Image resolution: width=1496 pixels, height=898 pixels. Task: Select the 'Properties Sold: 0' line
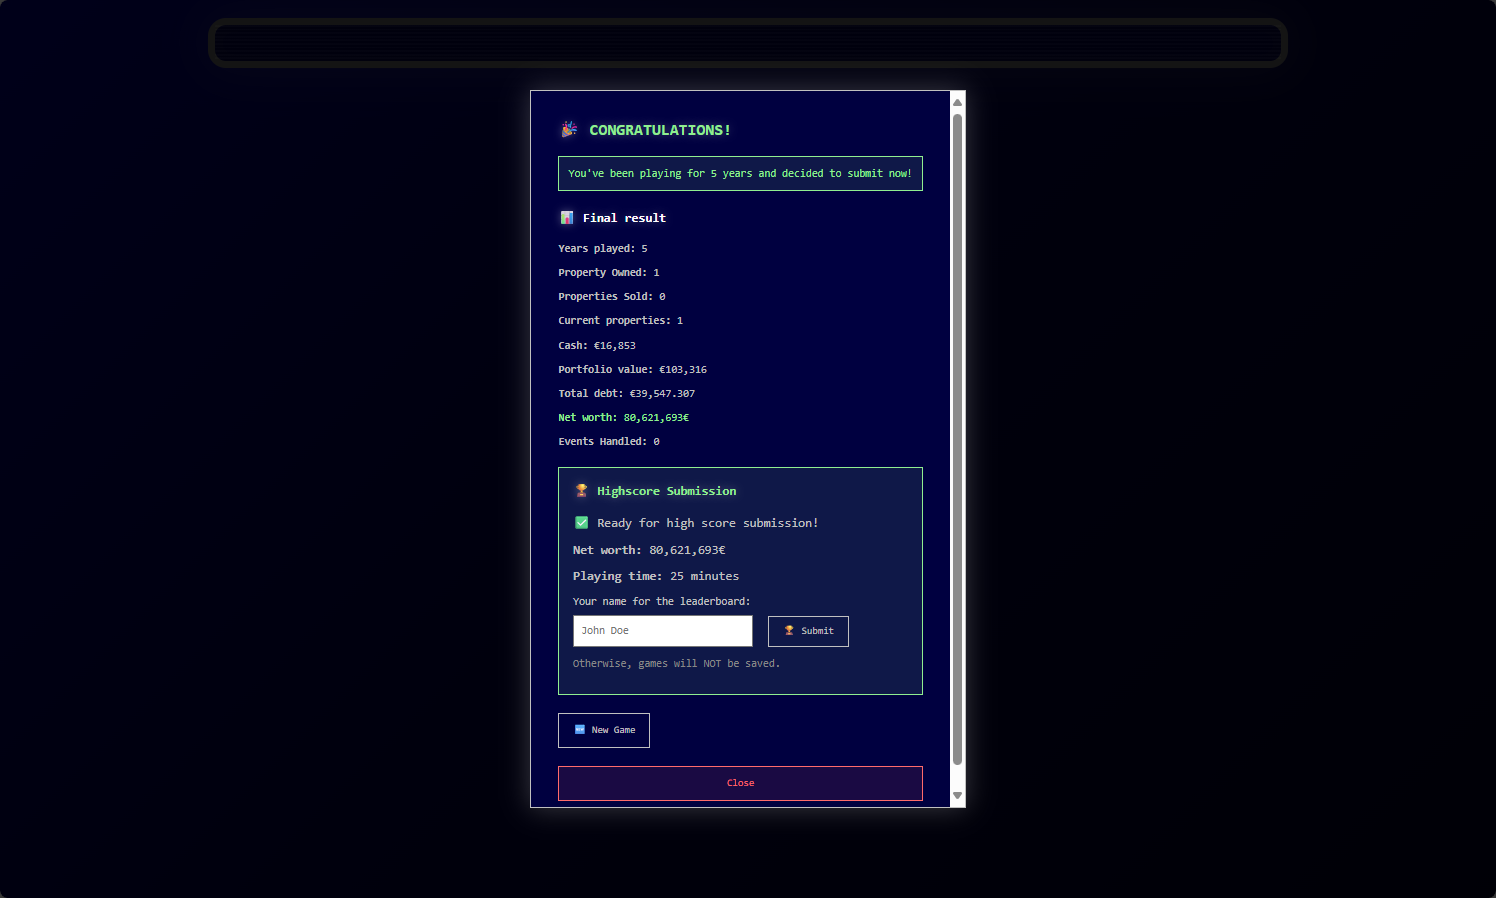coord(612,297)
